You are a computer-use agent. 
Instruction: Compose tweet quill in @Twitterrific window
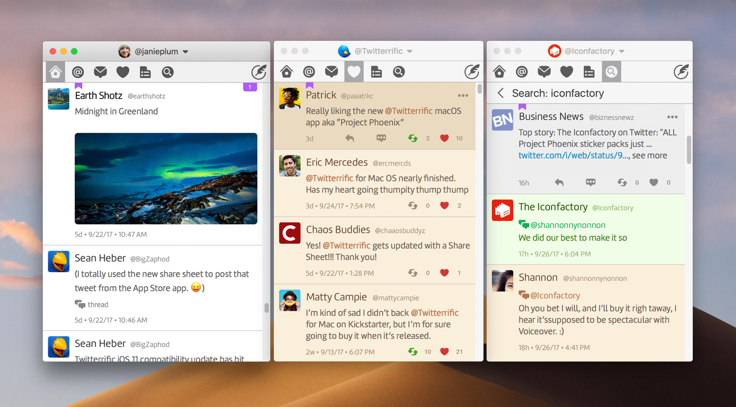pyautogui.click(x=472, y=72)
